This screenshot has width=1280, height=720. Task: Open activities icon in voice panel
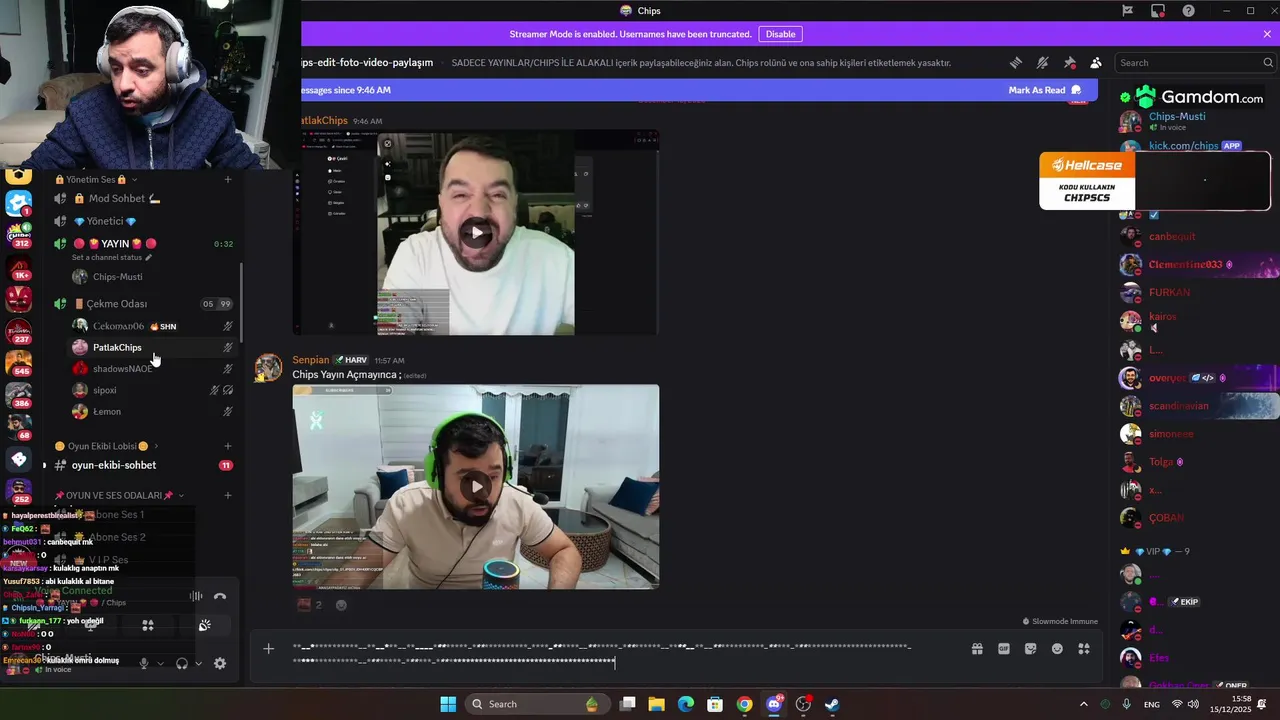tap(148, 625)
